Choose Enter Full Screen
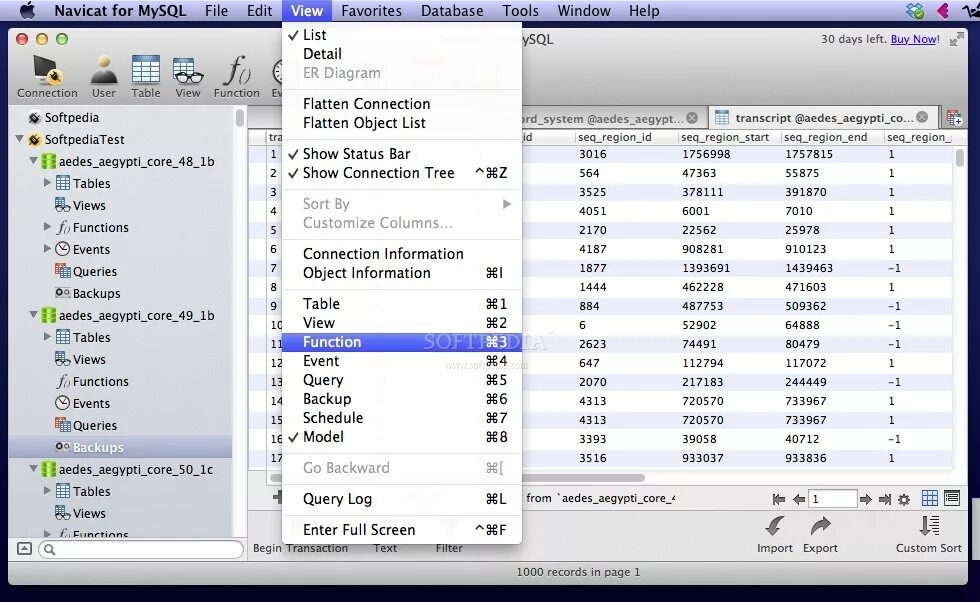Viewport: 980px width, 602px height. click(402, 530)
